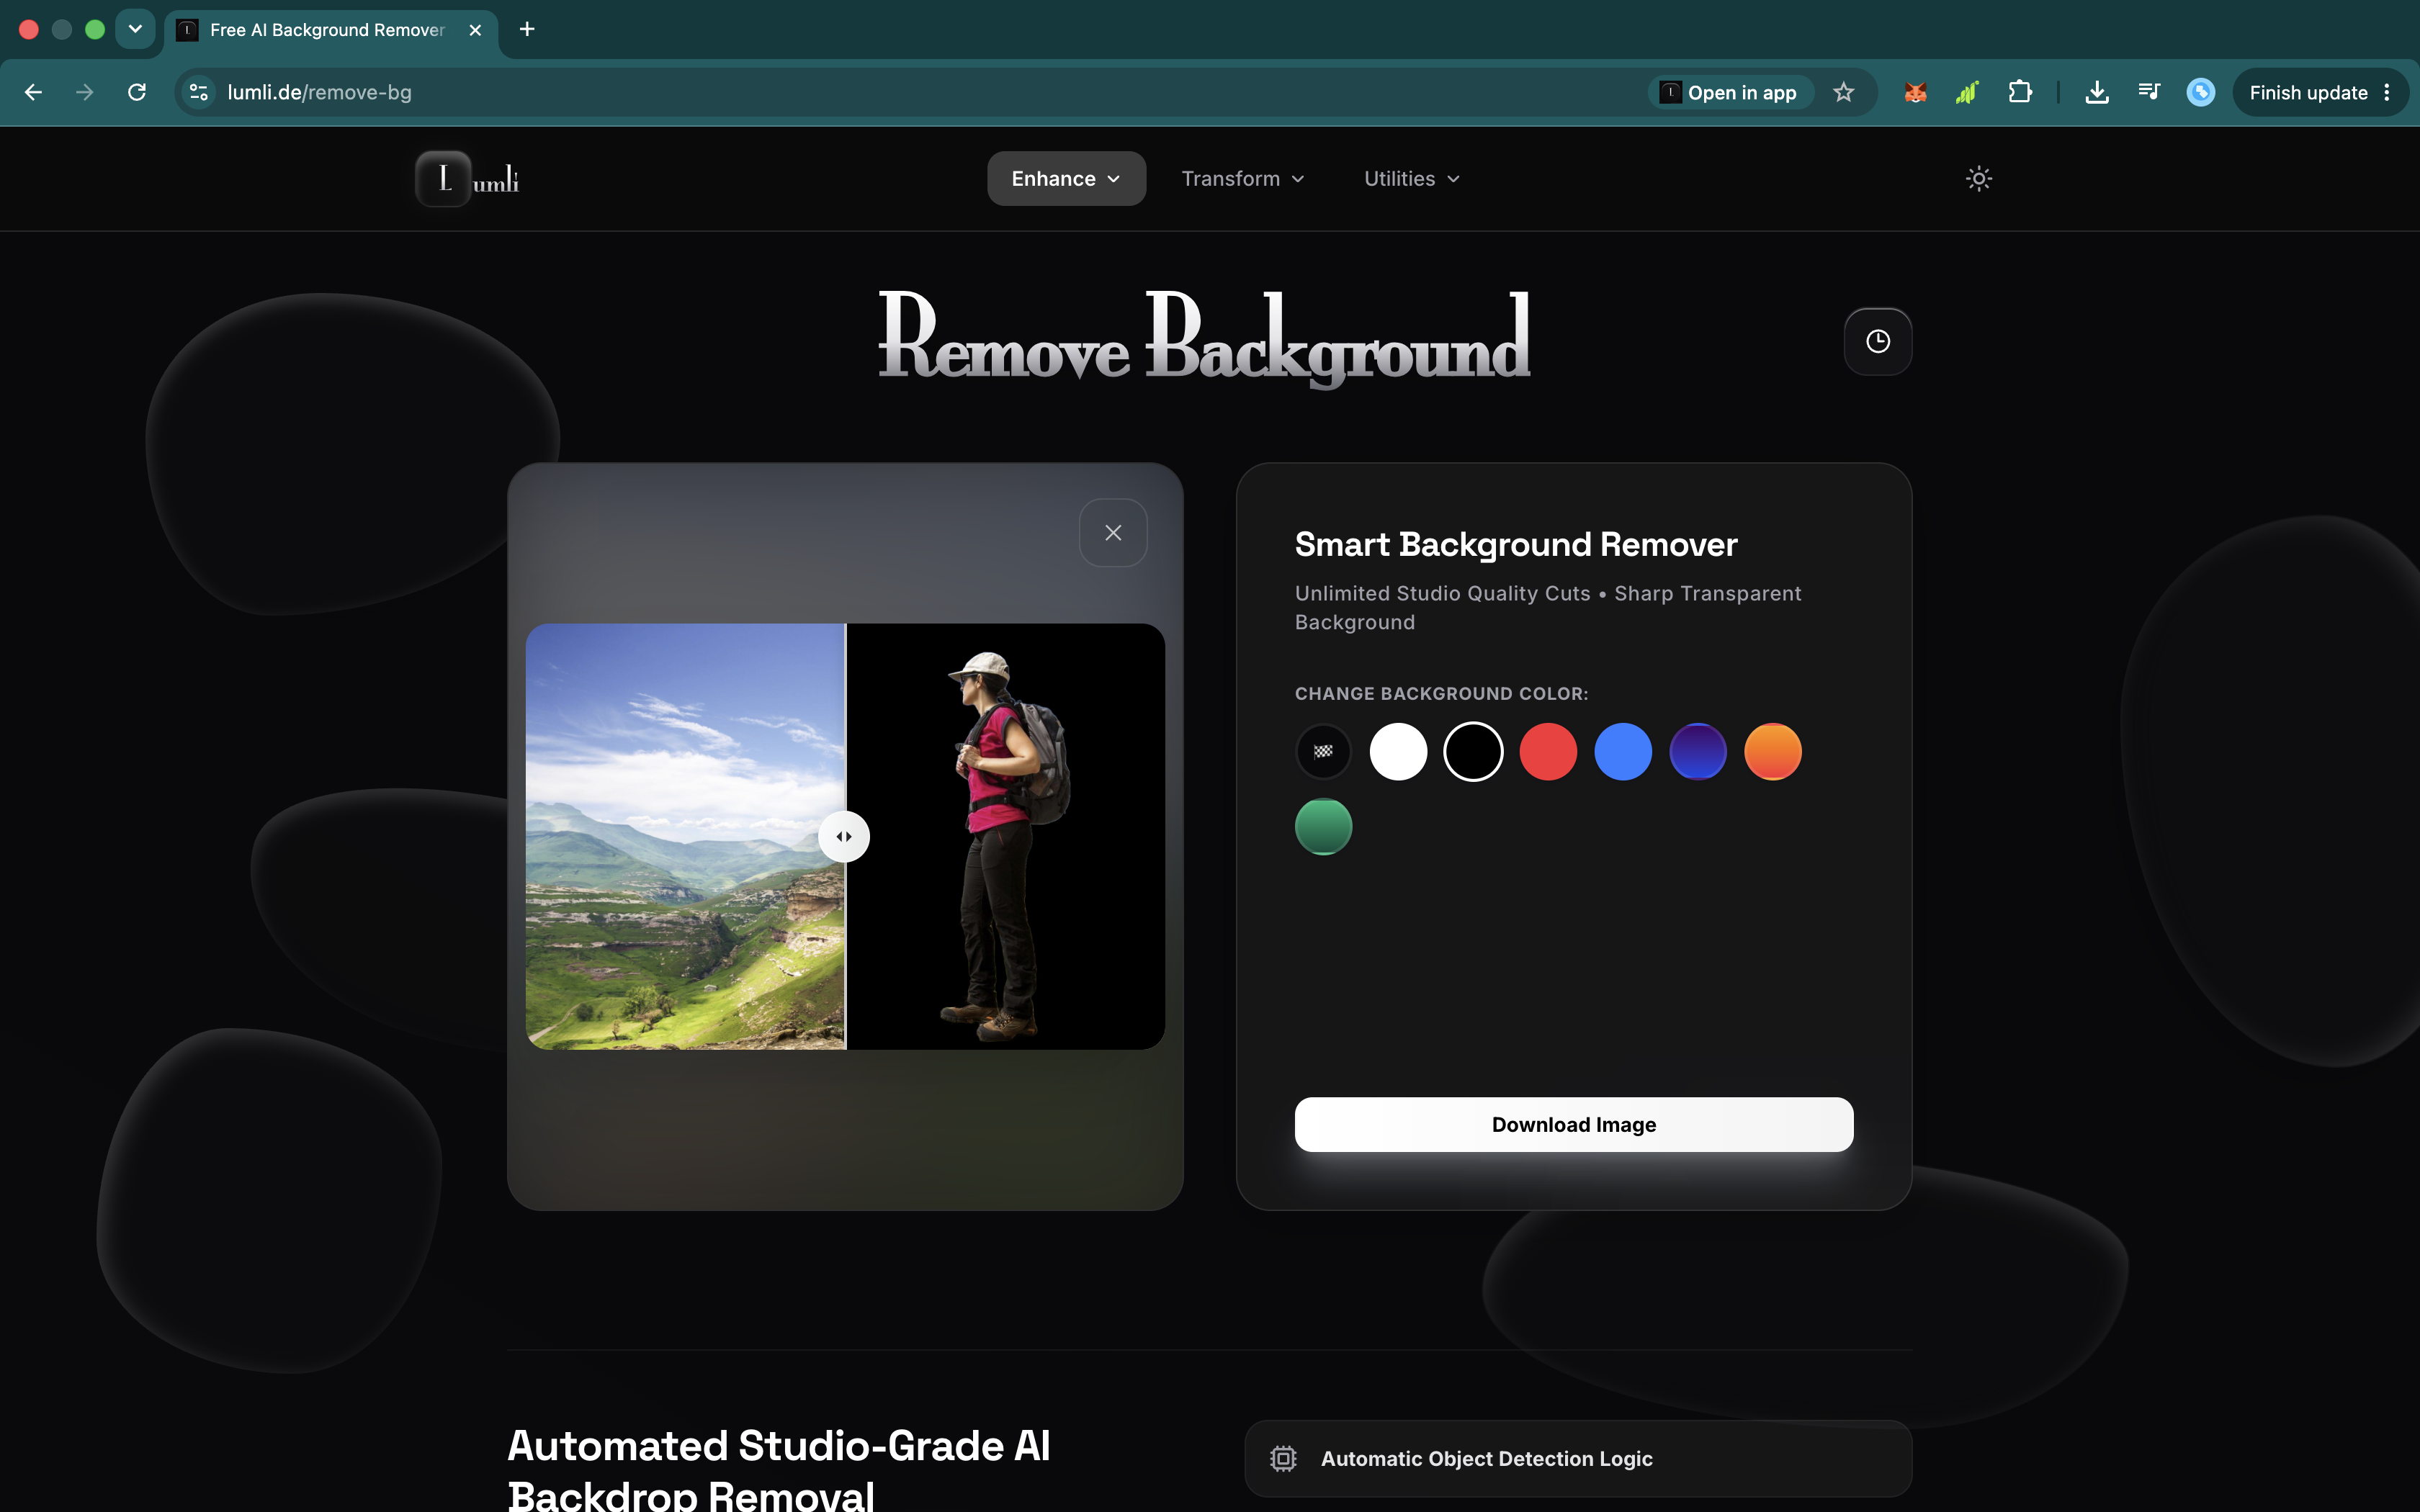
Task: Bookmark this page with the star icon
Action: pos(1844,93)
